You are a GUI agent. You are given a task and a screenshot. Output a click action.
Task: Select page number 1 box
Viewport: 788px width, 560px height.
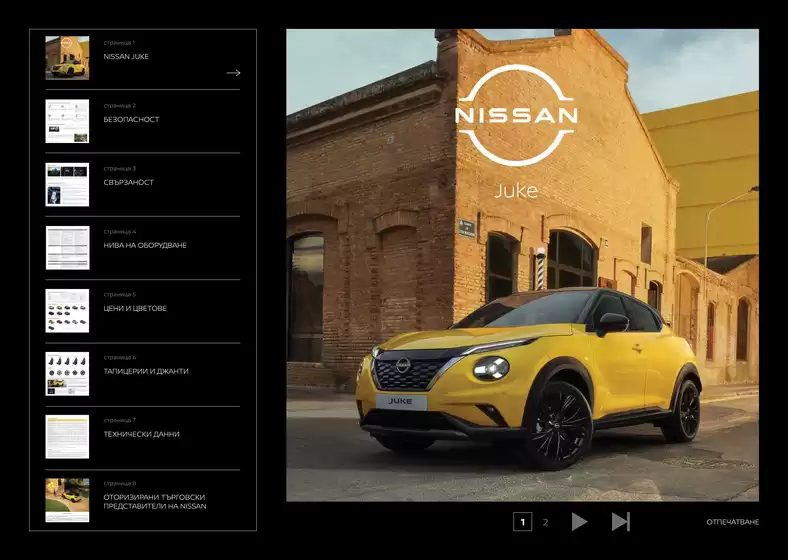pyautogui.click(x=522, y=522)
